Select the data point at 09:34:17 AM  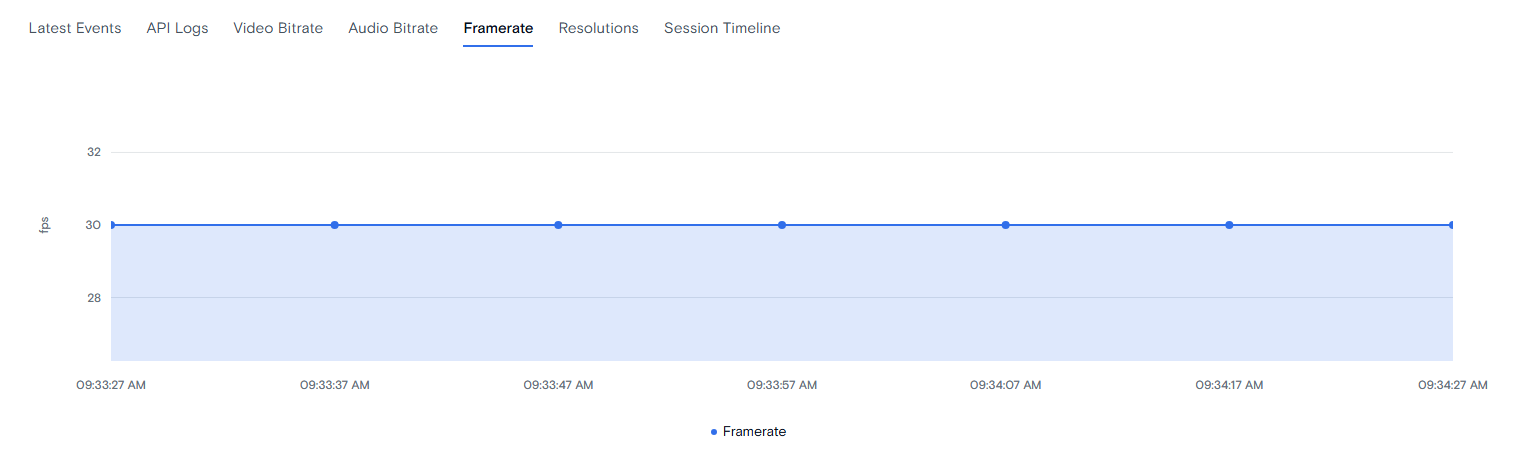pos(1229,225)
